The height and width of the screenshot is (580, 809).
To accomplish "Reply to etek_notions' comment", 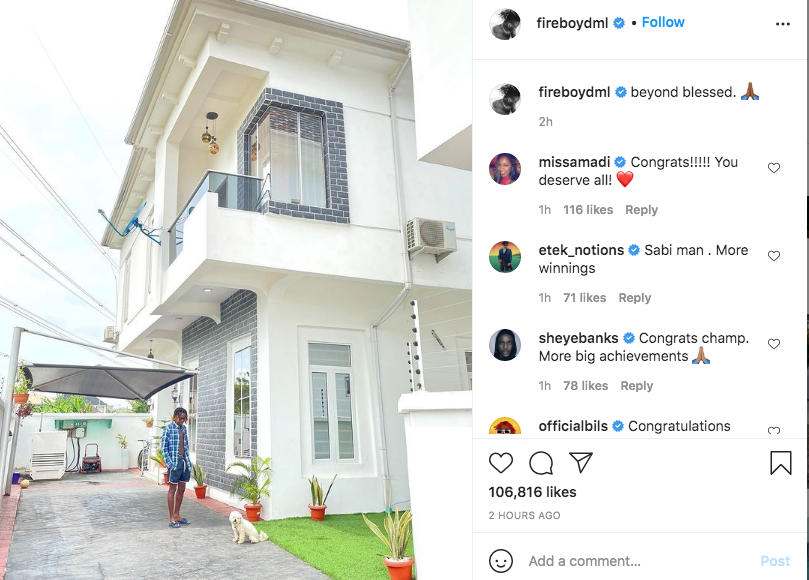I will click(635, 298).
